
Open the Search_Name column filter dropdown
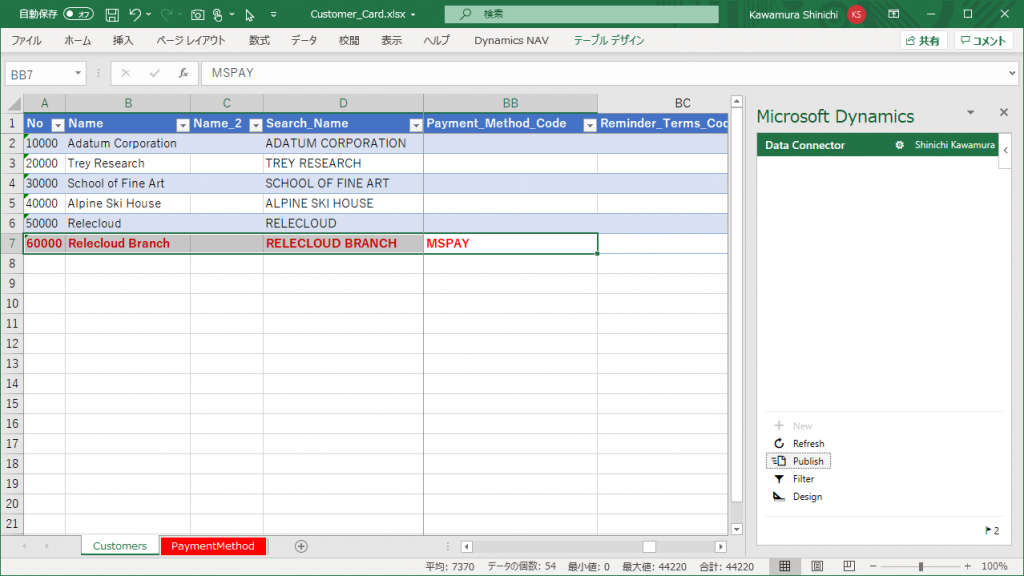[x=415, y=124]
